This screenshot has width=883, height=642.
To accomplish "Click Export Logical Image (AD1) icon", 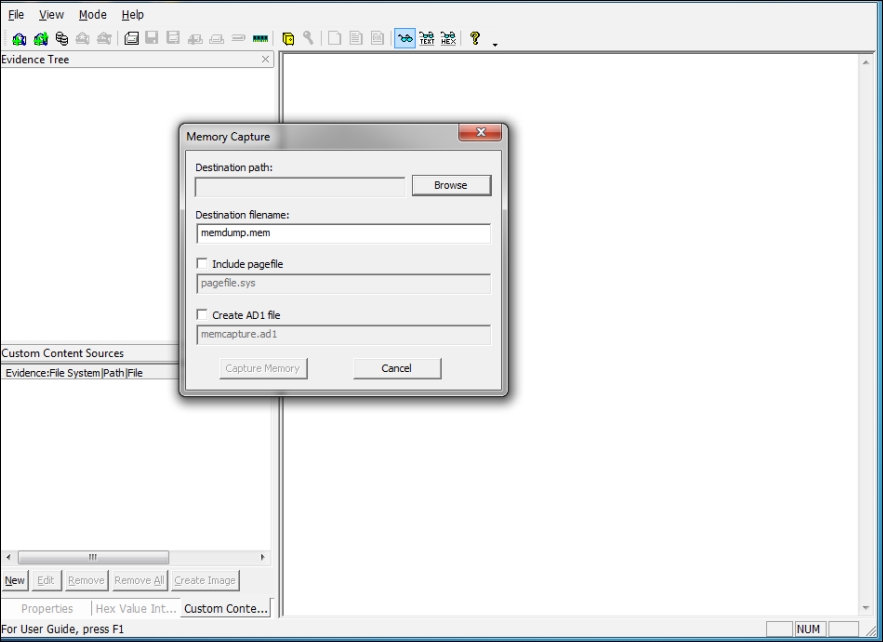I will [x=173, y=38].
